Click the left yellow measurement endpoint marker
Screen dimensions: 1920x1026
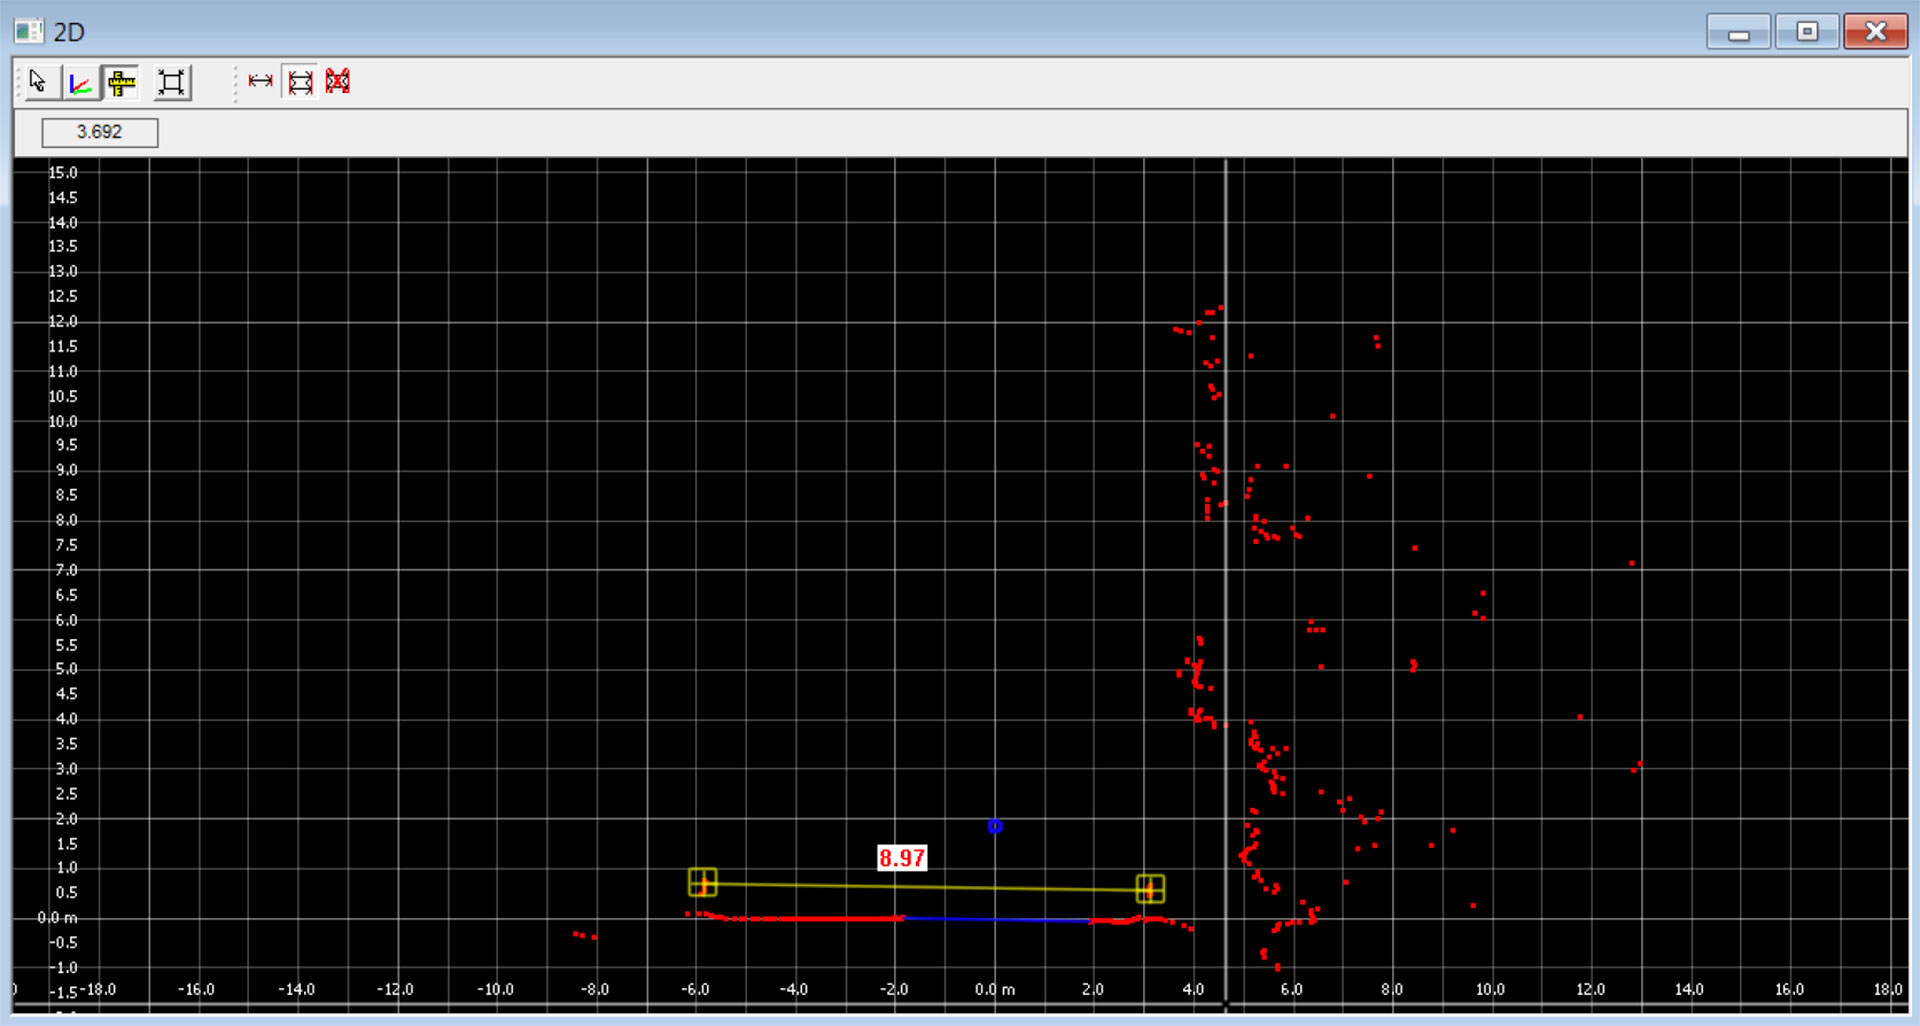[x=703, y=882]
